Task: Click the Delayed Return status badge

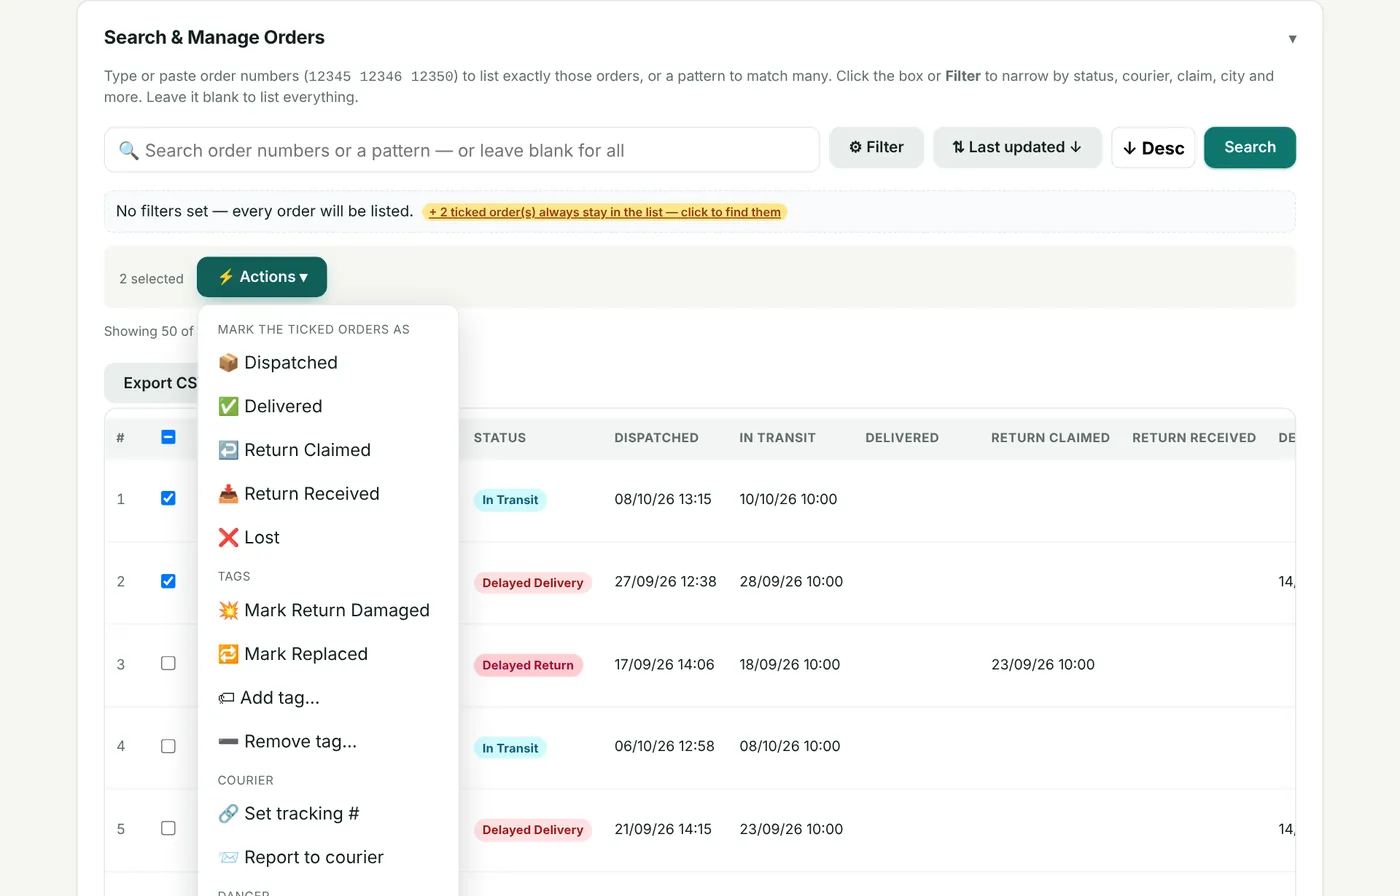Action: (x=528, y=665)
